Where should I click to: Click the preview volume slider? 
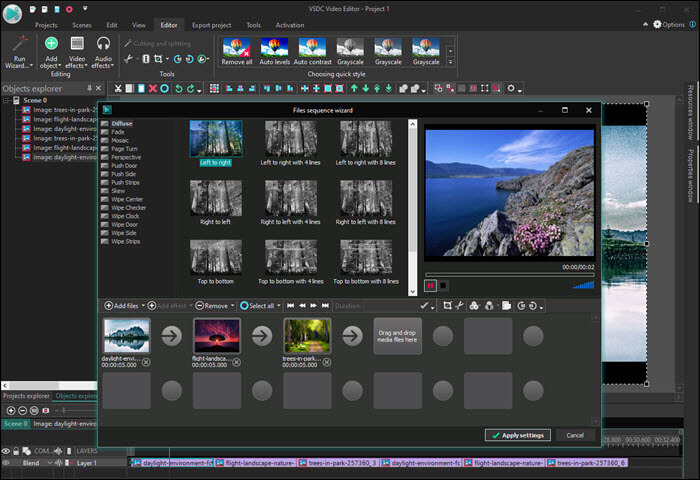(583, 285)
